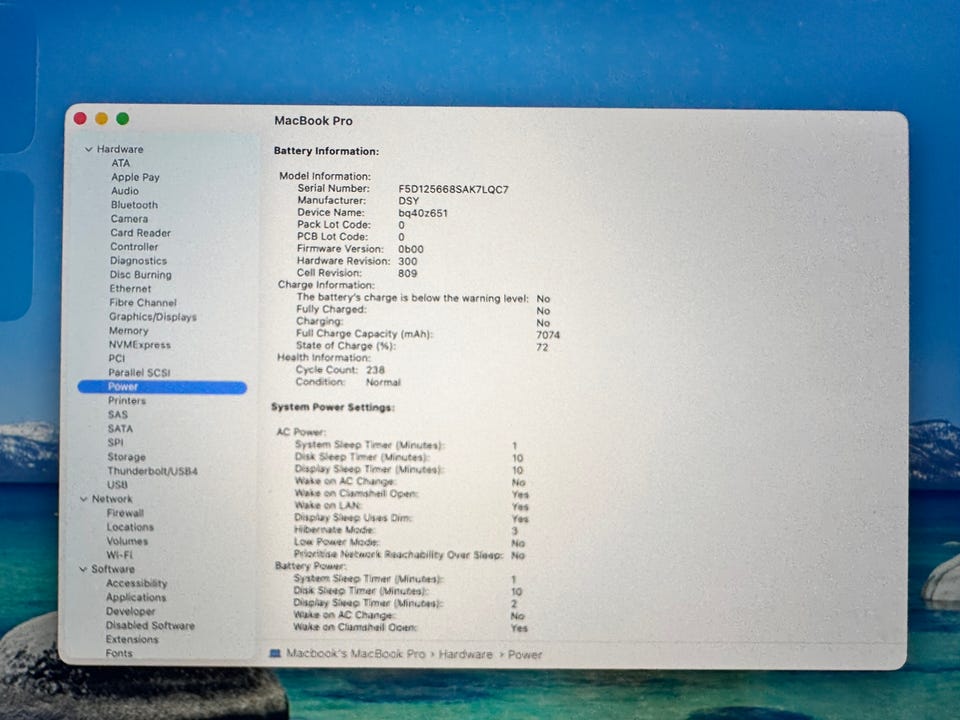The width and height of the screenshot is (960, 720).
Task: Open the SAS hardware item
Action: 118,415
